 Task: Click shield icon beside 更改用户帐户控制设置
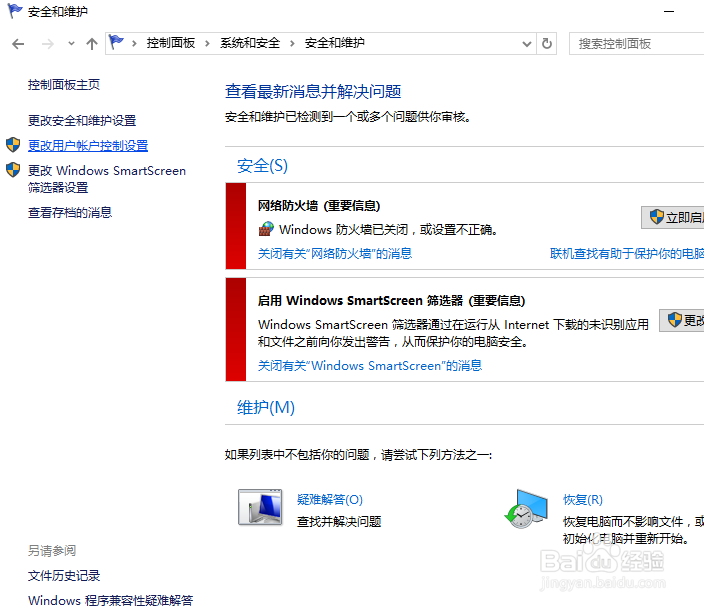[13, 145]
